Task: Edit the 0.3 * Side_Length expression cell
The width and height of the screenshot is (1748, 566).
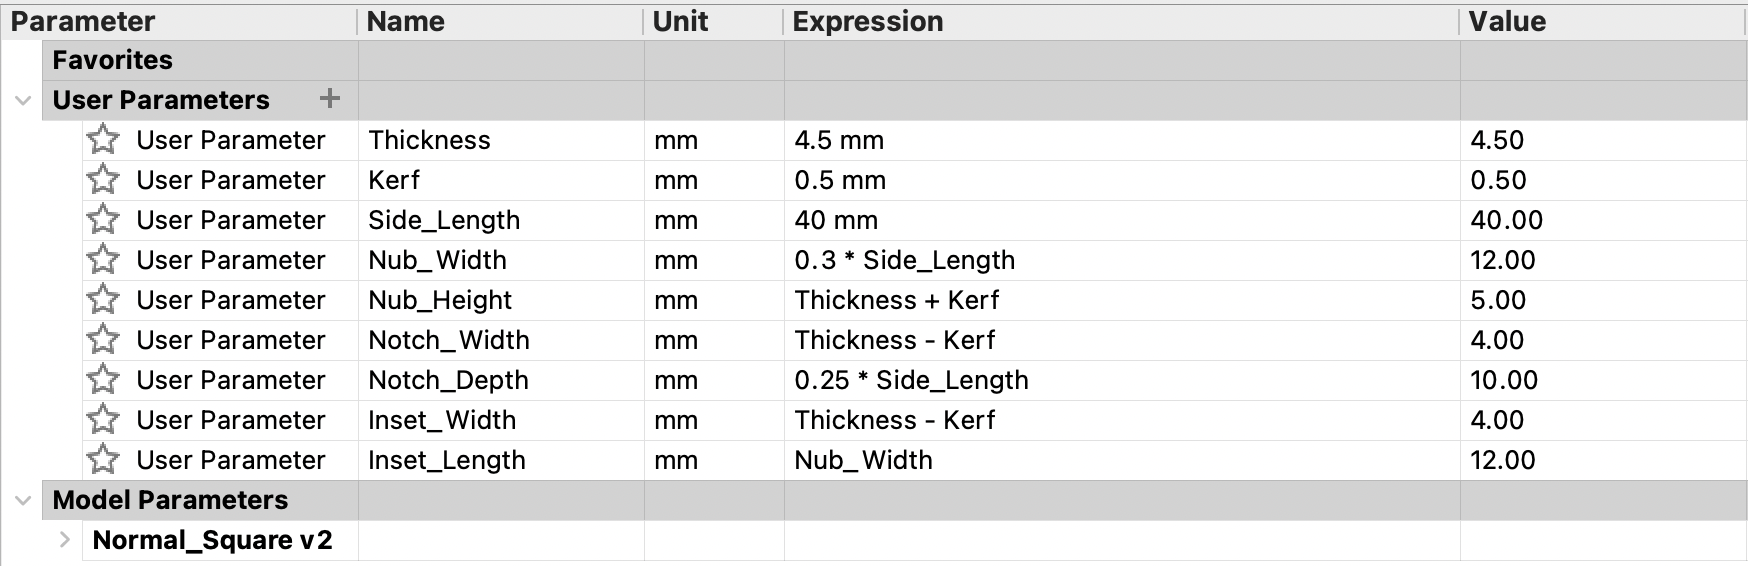Action: [x=1122, y=260]
